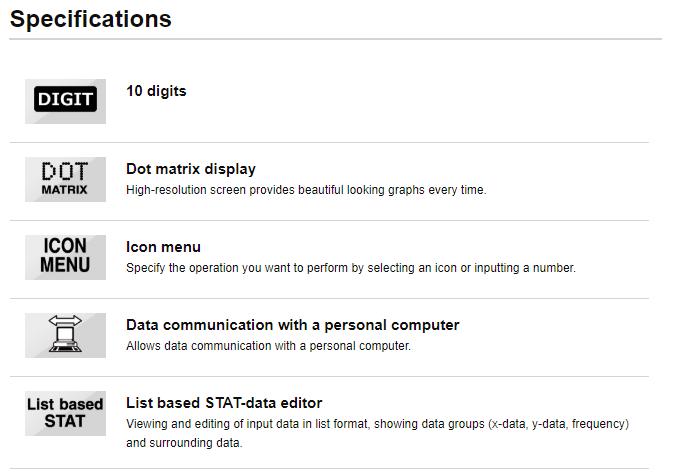Click the "Dot matrix display" title

pyautogui.click(x=191, y=169)
